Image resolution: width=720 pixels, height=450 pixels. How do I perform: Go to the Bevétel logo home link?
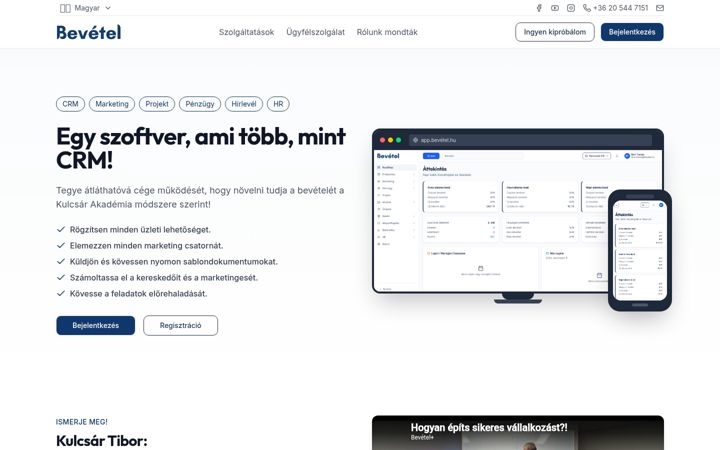89,32
